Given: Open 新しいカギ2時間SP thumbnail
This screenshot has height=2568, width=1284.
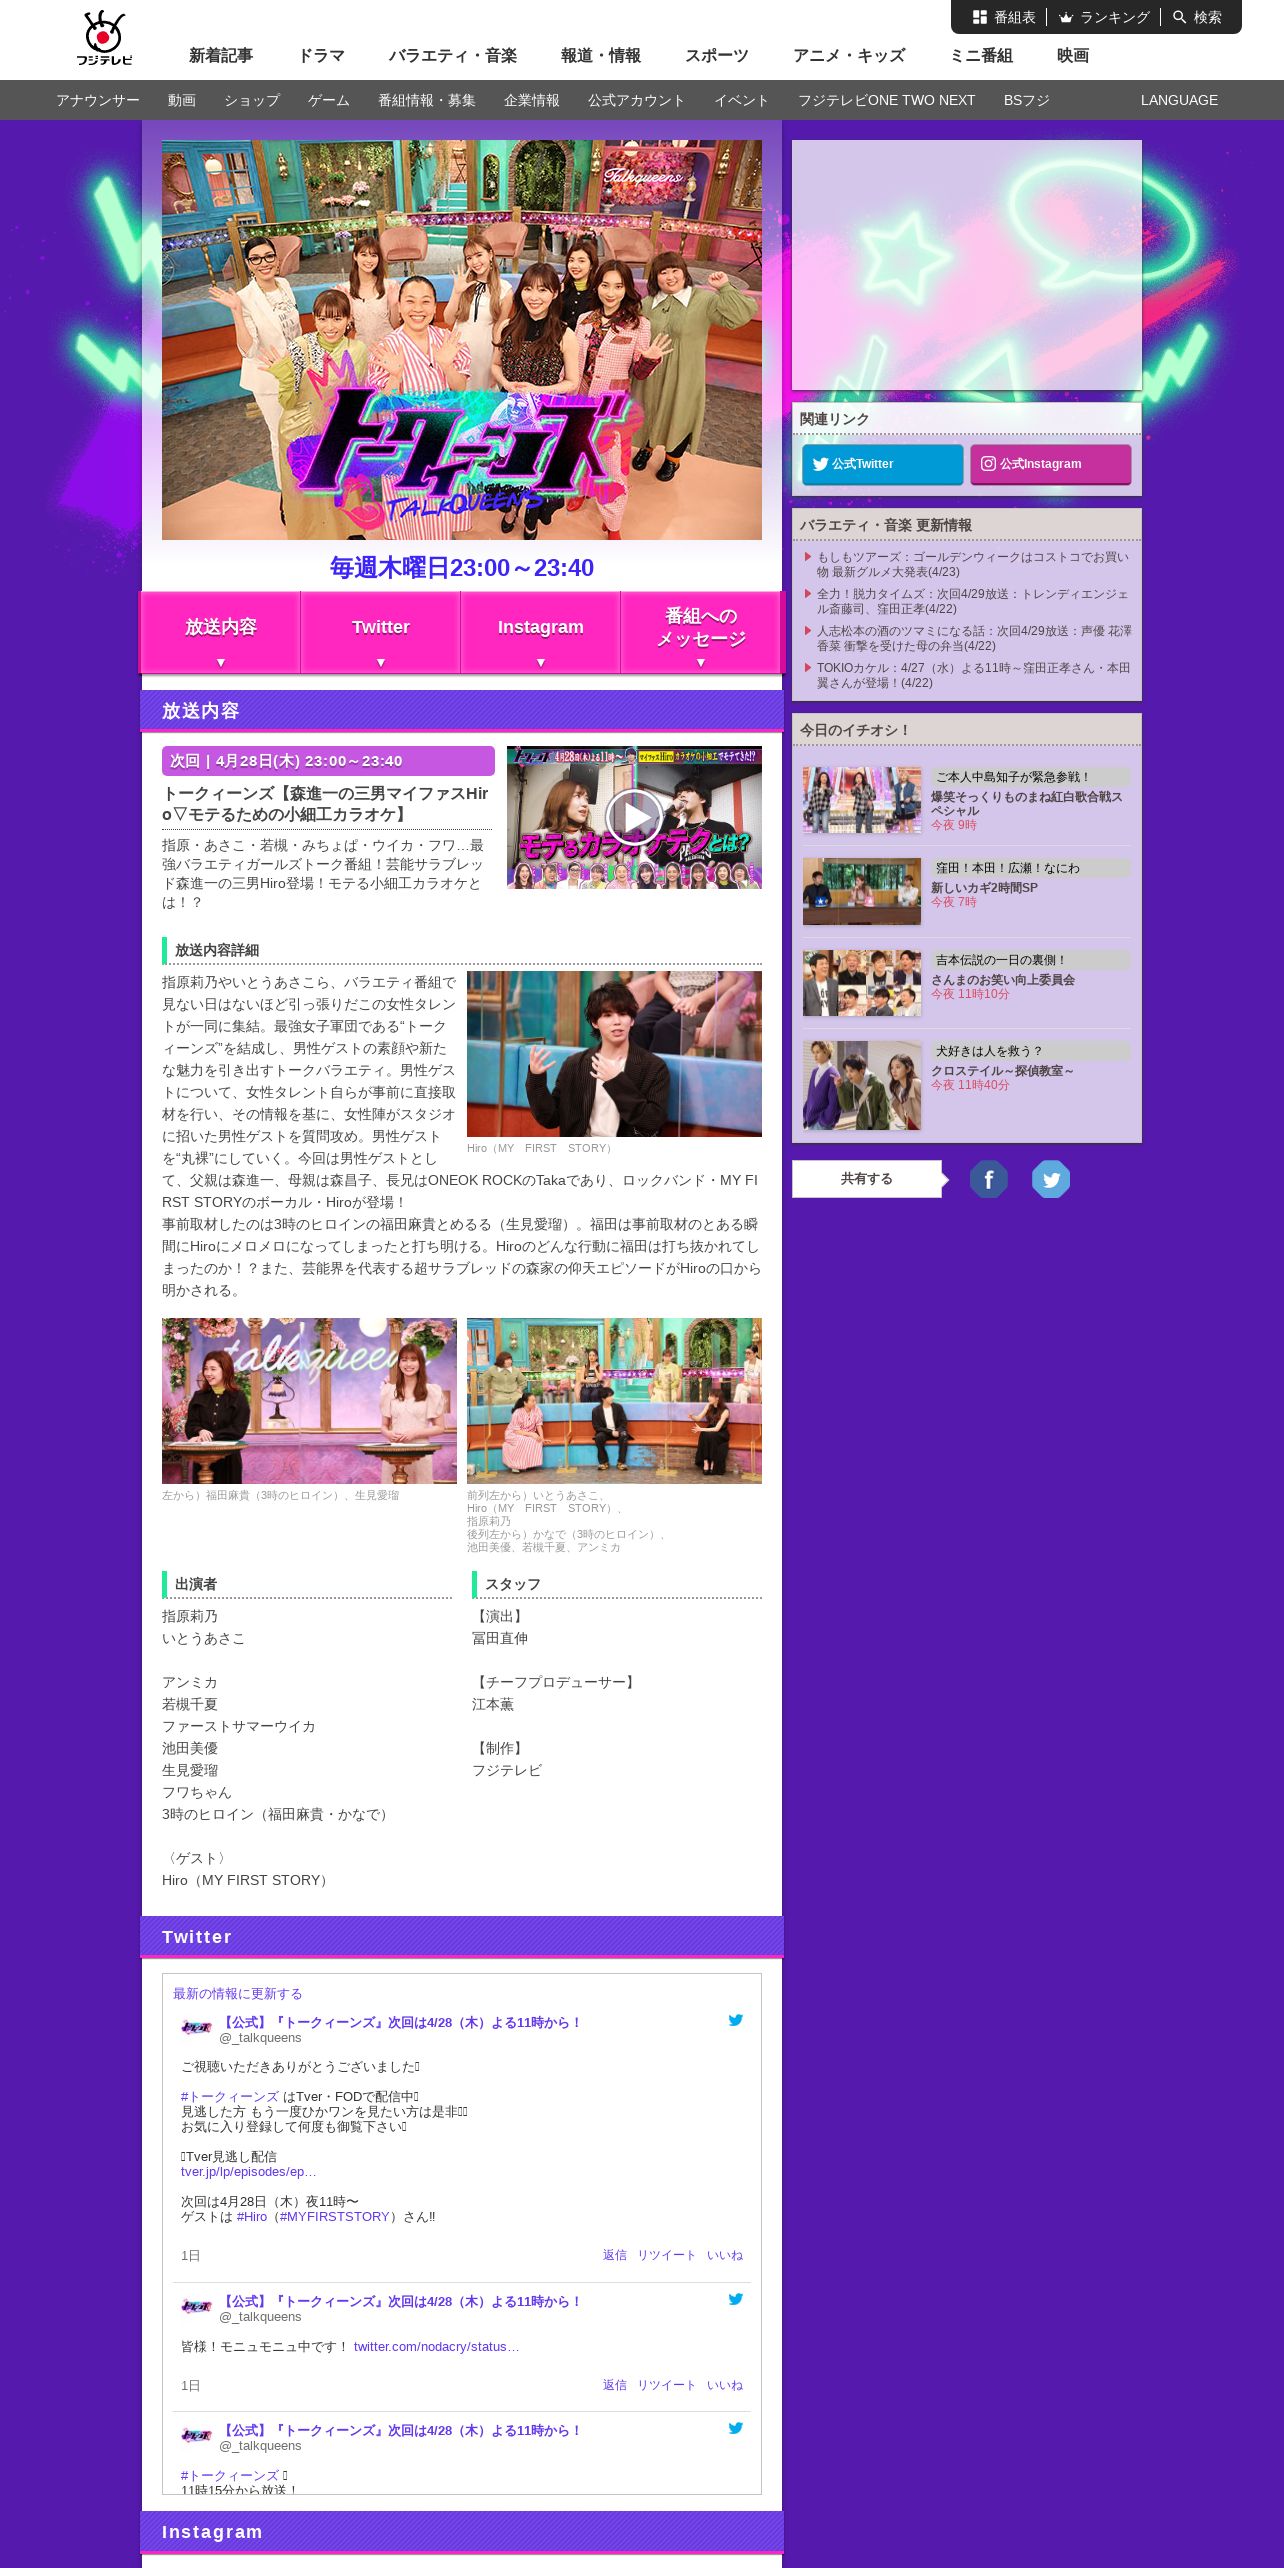Looking at the screenshot, I should [x=862, y=891].
